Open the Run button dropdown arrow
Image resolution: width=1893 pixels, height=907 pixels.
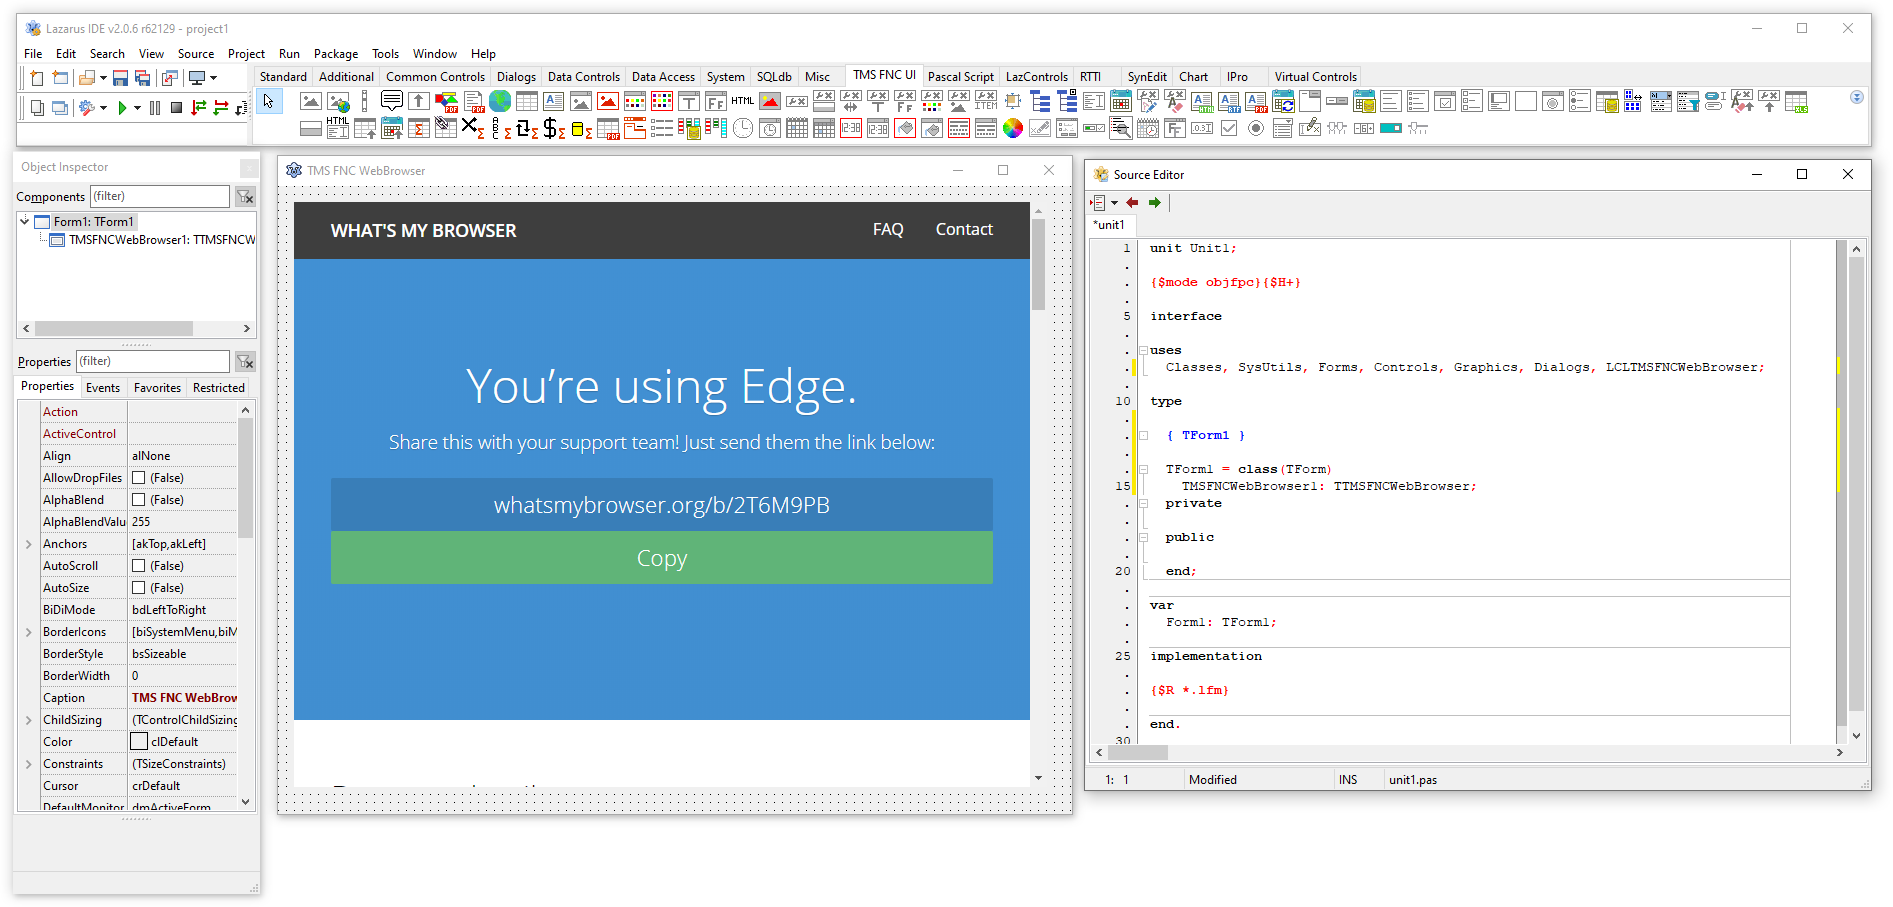[137, 108]
